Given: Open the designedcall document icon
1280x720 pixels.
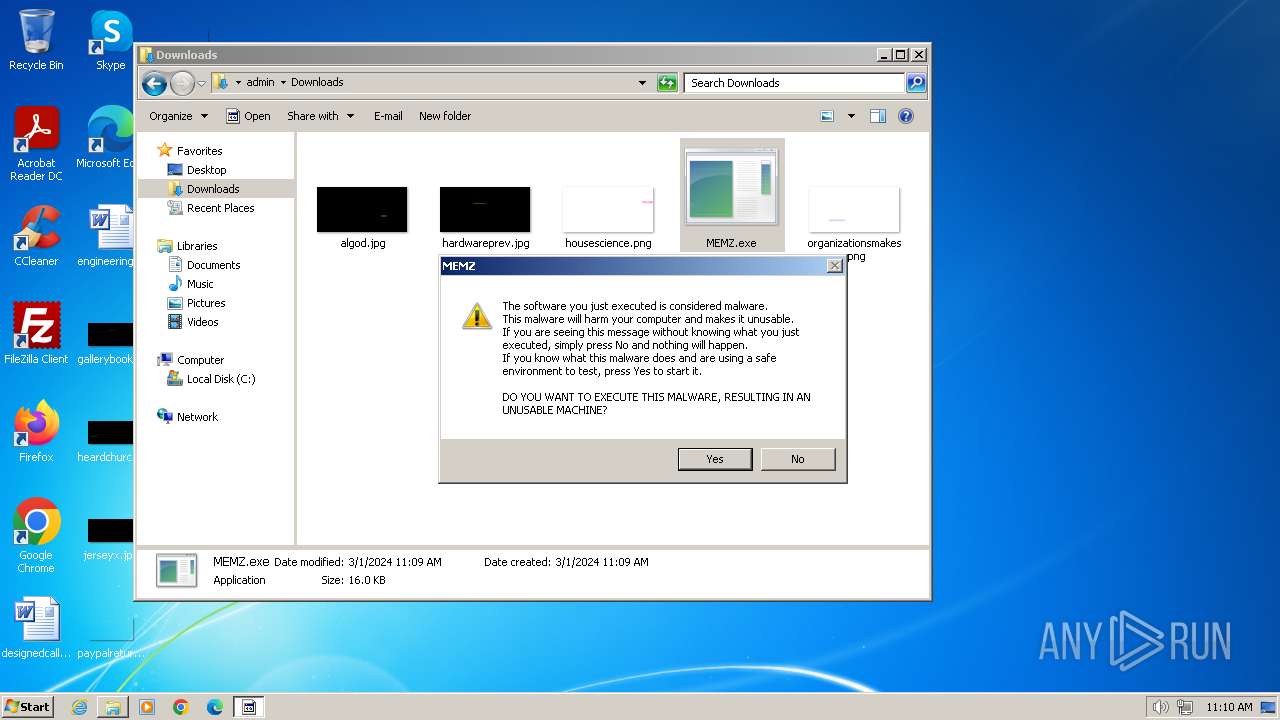Looking at the screenshot, I should pos(36,630).
